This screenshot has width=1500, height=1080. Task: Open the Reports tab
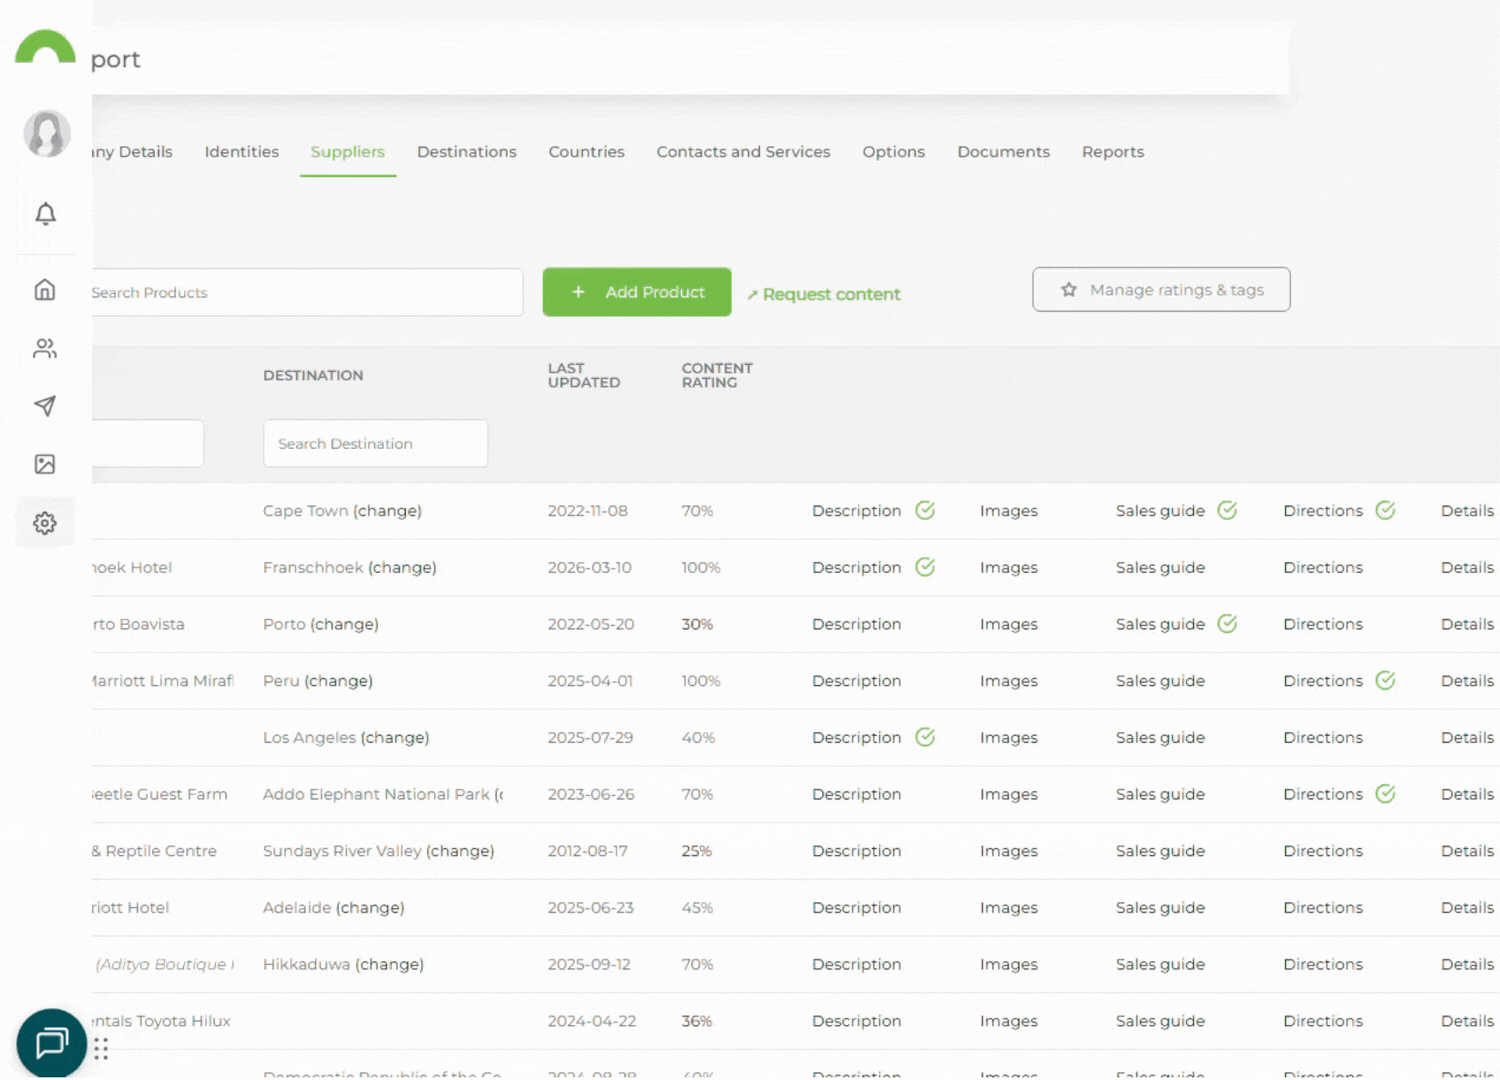(x=1112, y=152)
